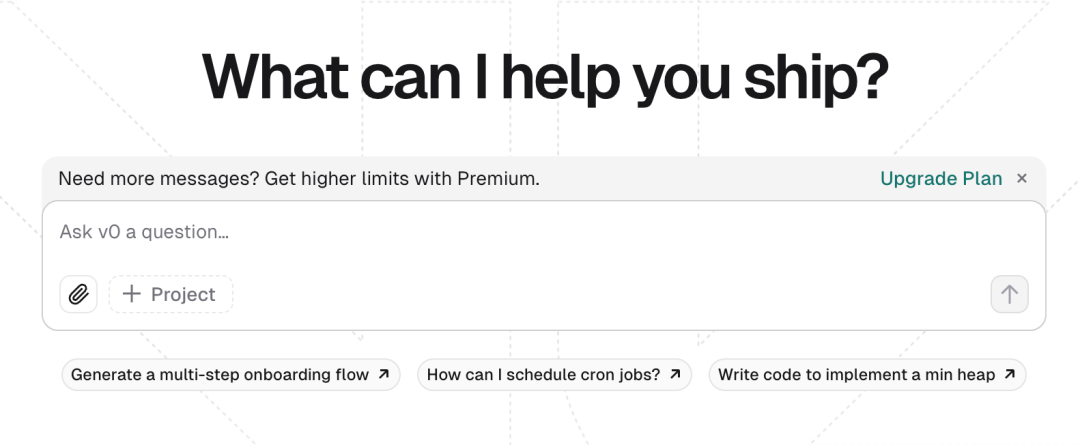Click the "Need more messages?" banner text
Viewport: 1080px width, 445px height.
coord(158,179)
